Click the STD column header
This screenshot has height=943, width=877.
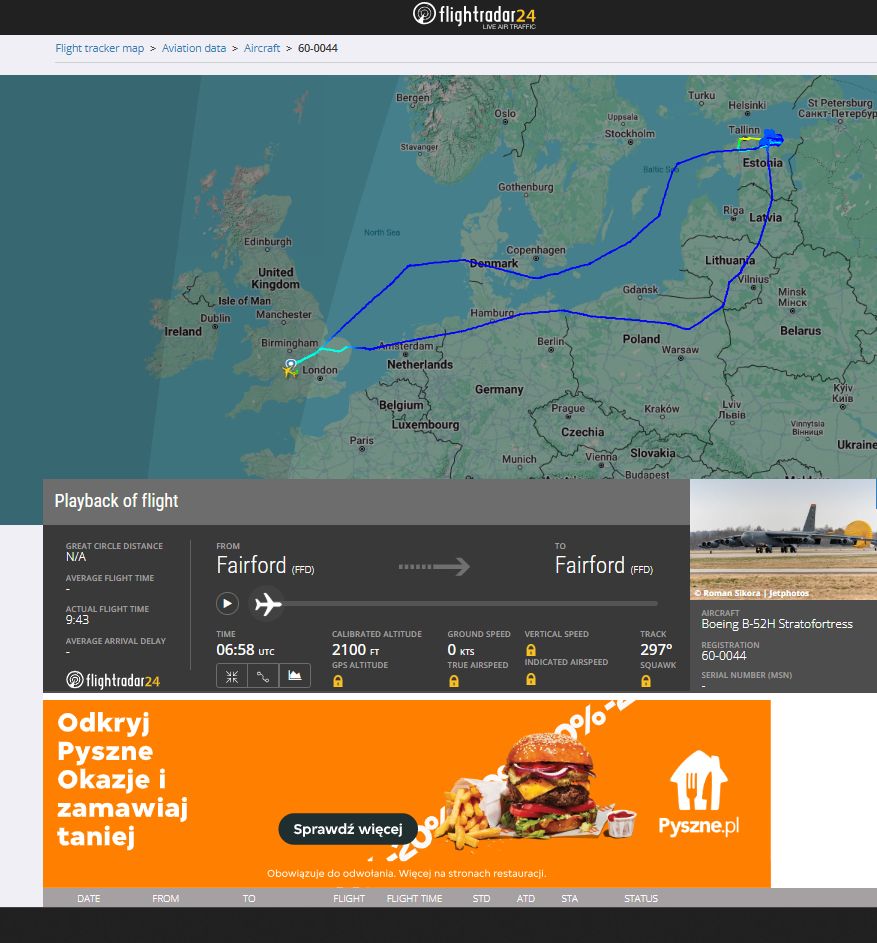click(481, 898)
